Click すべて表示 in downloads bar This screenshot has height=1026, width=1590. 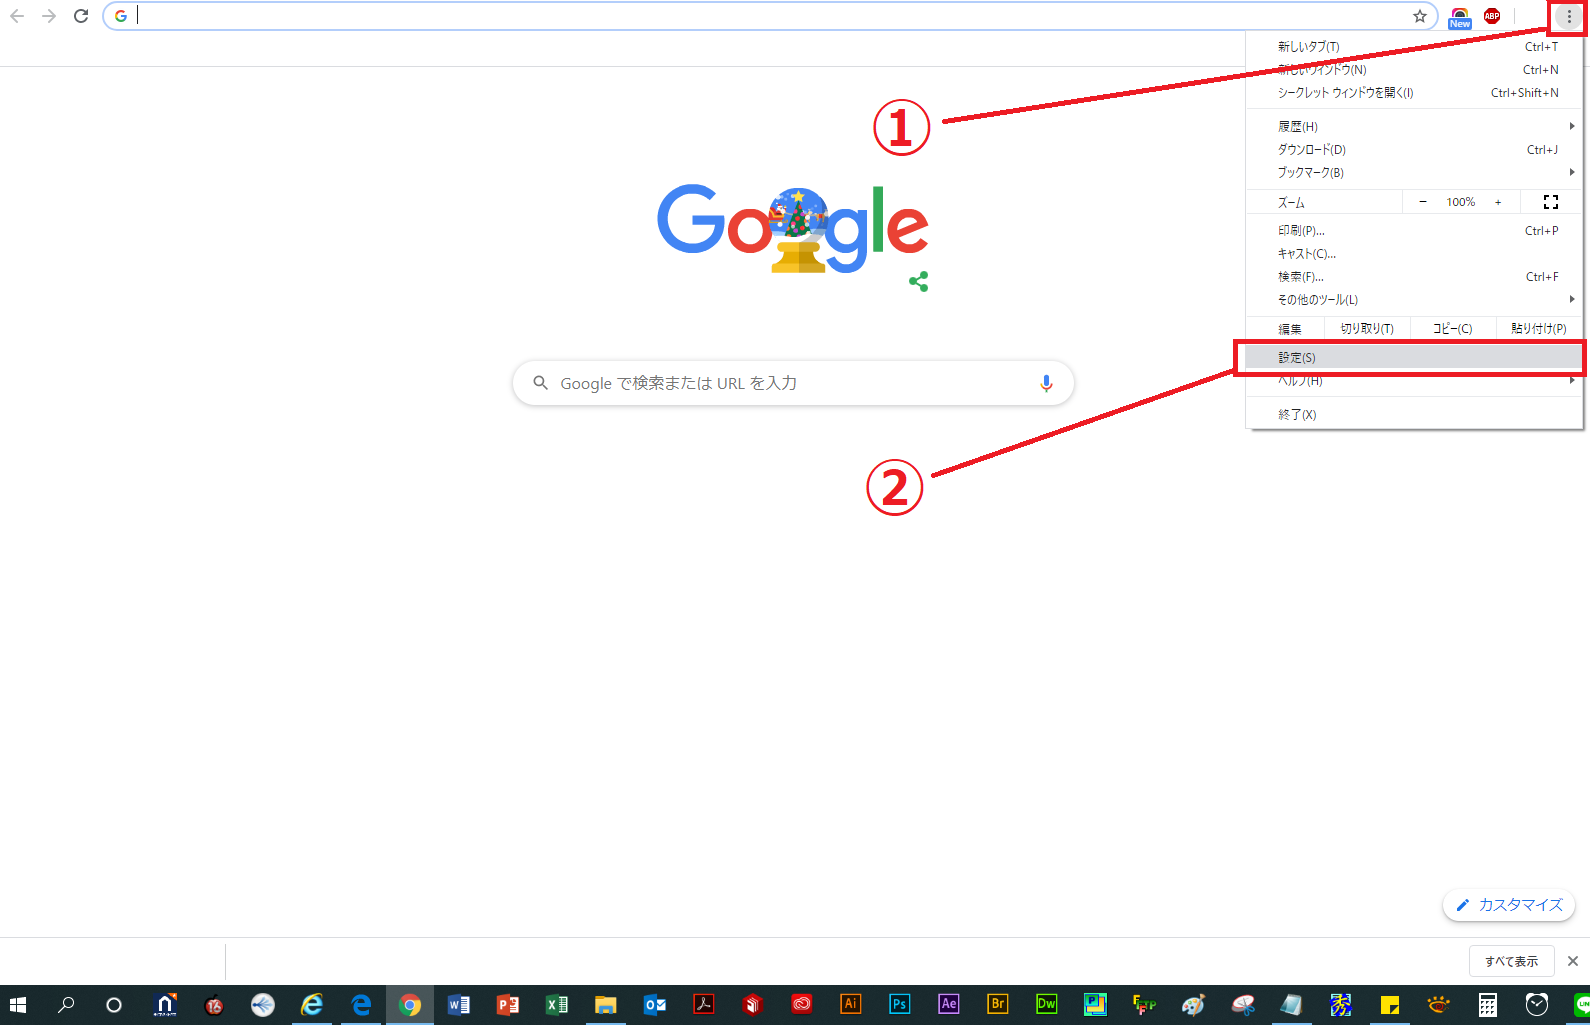1511,961
